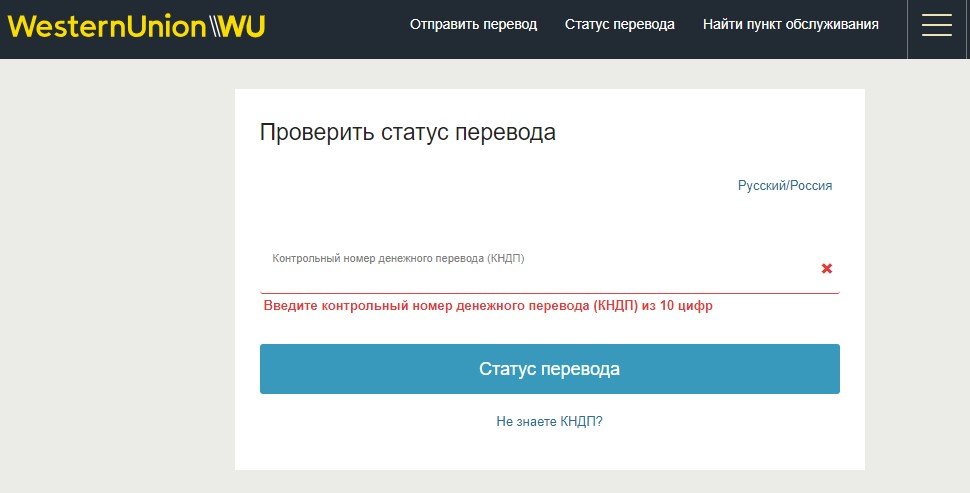Screen dimensions: 970x493
Task: Click the Проверить статус перевода heading
Action: click(x=407, y=132)
